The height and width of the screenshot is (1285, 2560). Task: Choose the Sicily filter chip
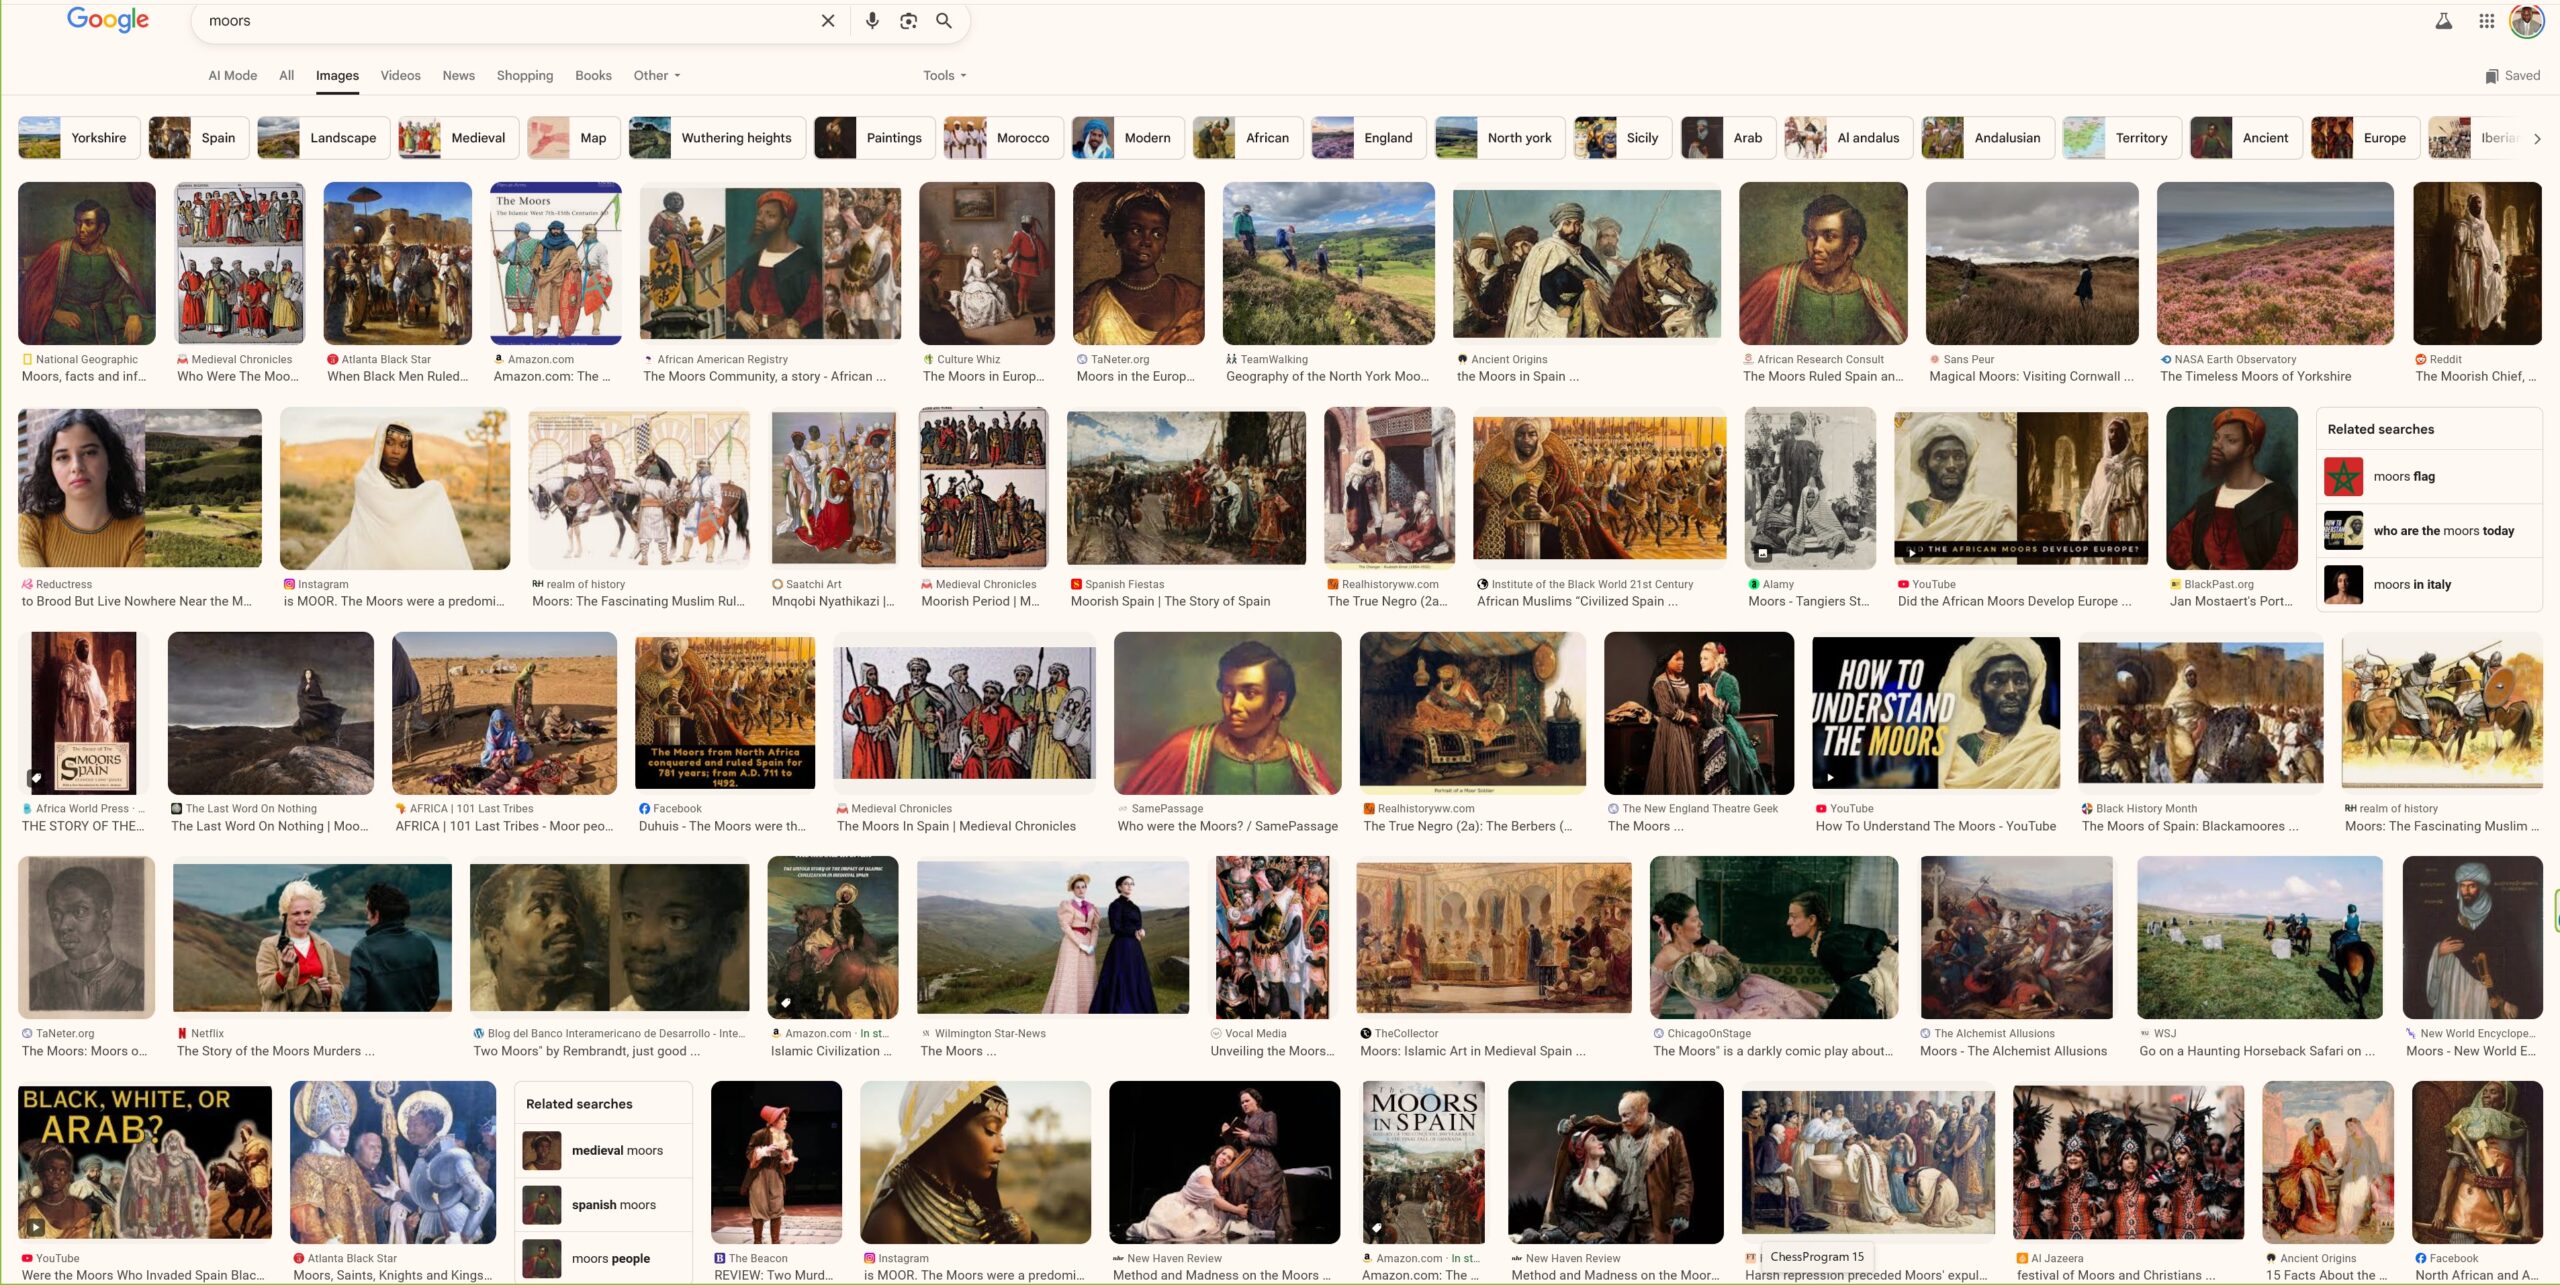tap(1622, 138)
